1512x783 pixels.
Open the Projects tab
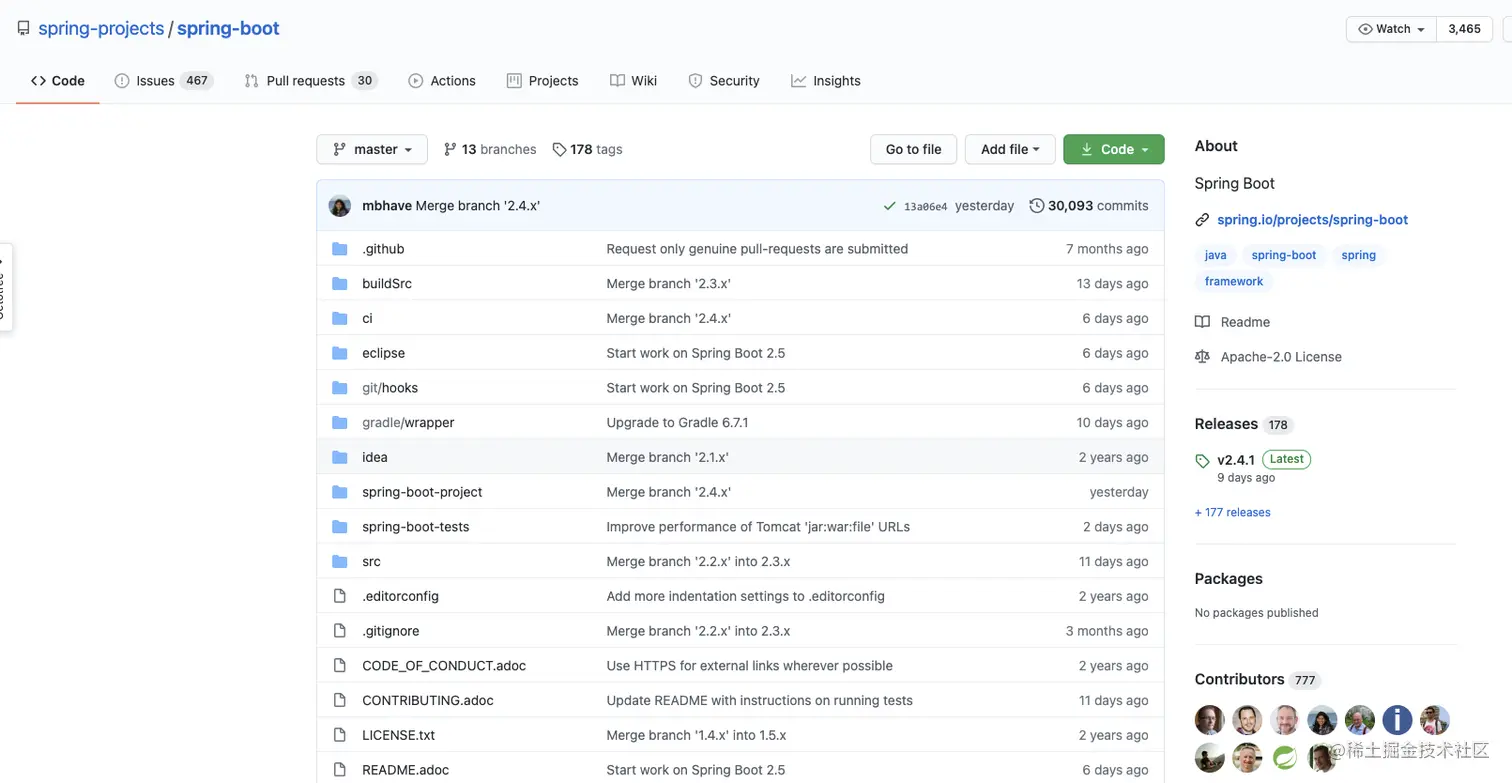[543, 81]
